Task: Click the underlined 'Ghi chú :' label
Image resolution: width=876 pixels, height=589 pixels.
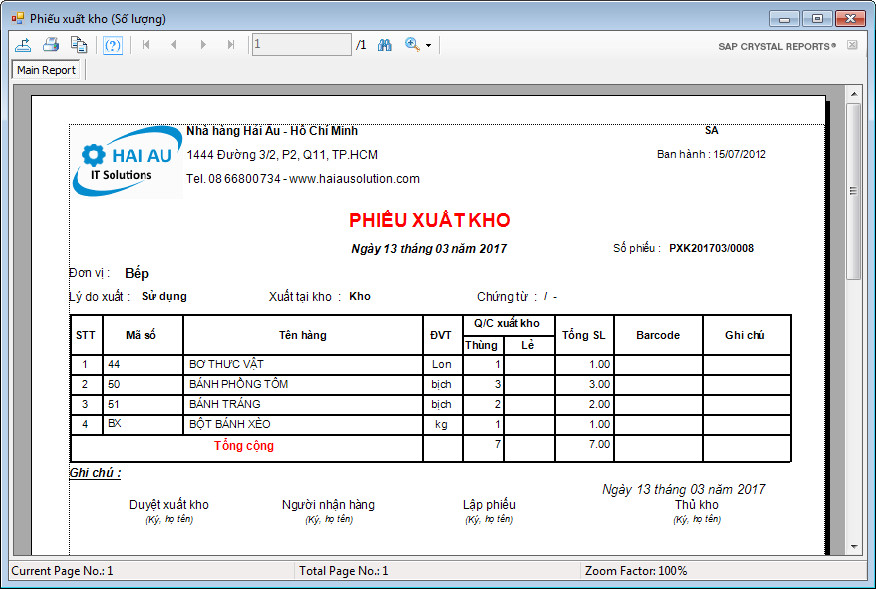Action: 95,473
